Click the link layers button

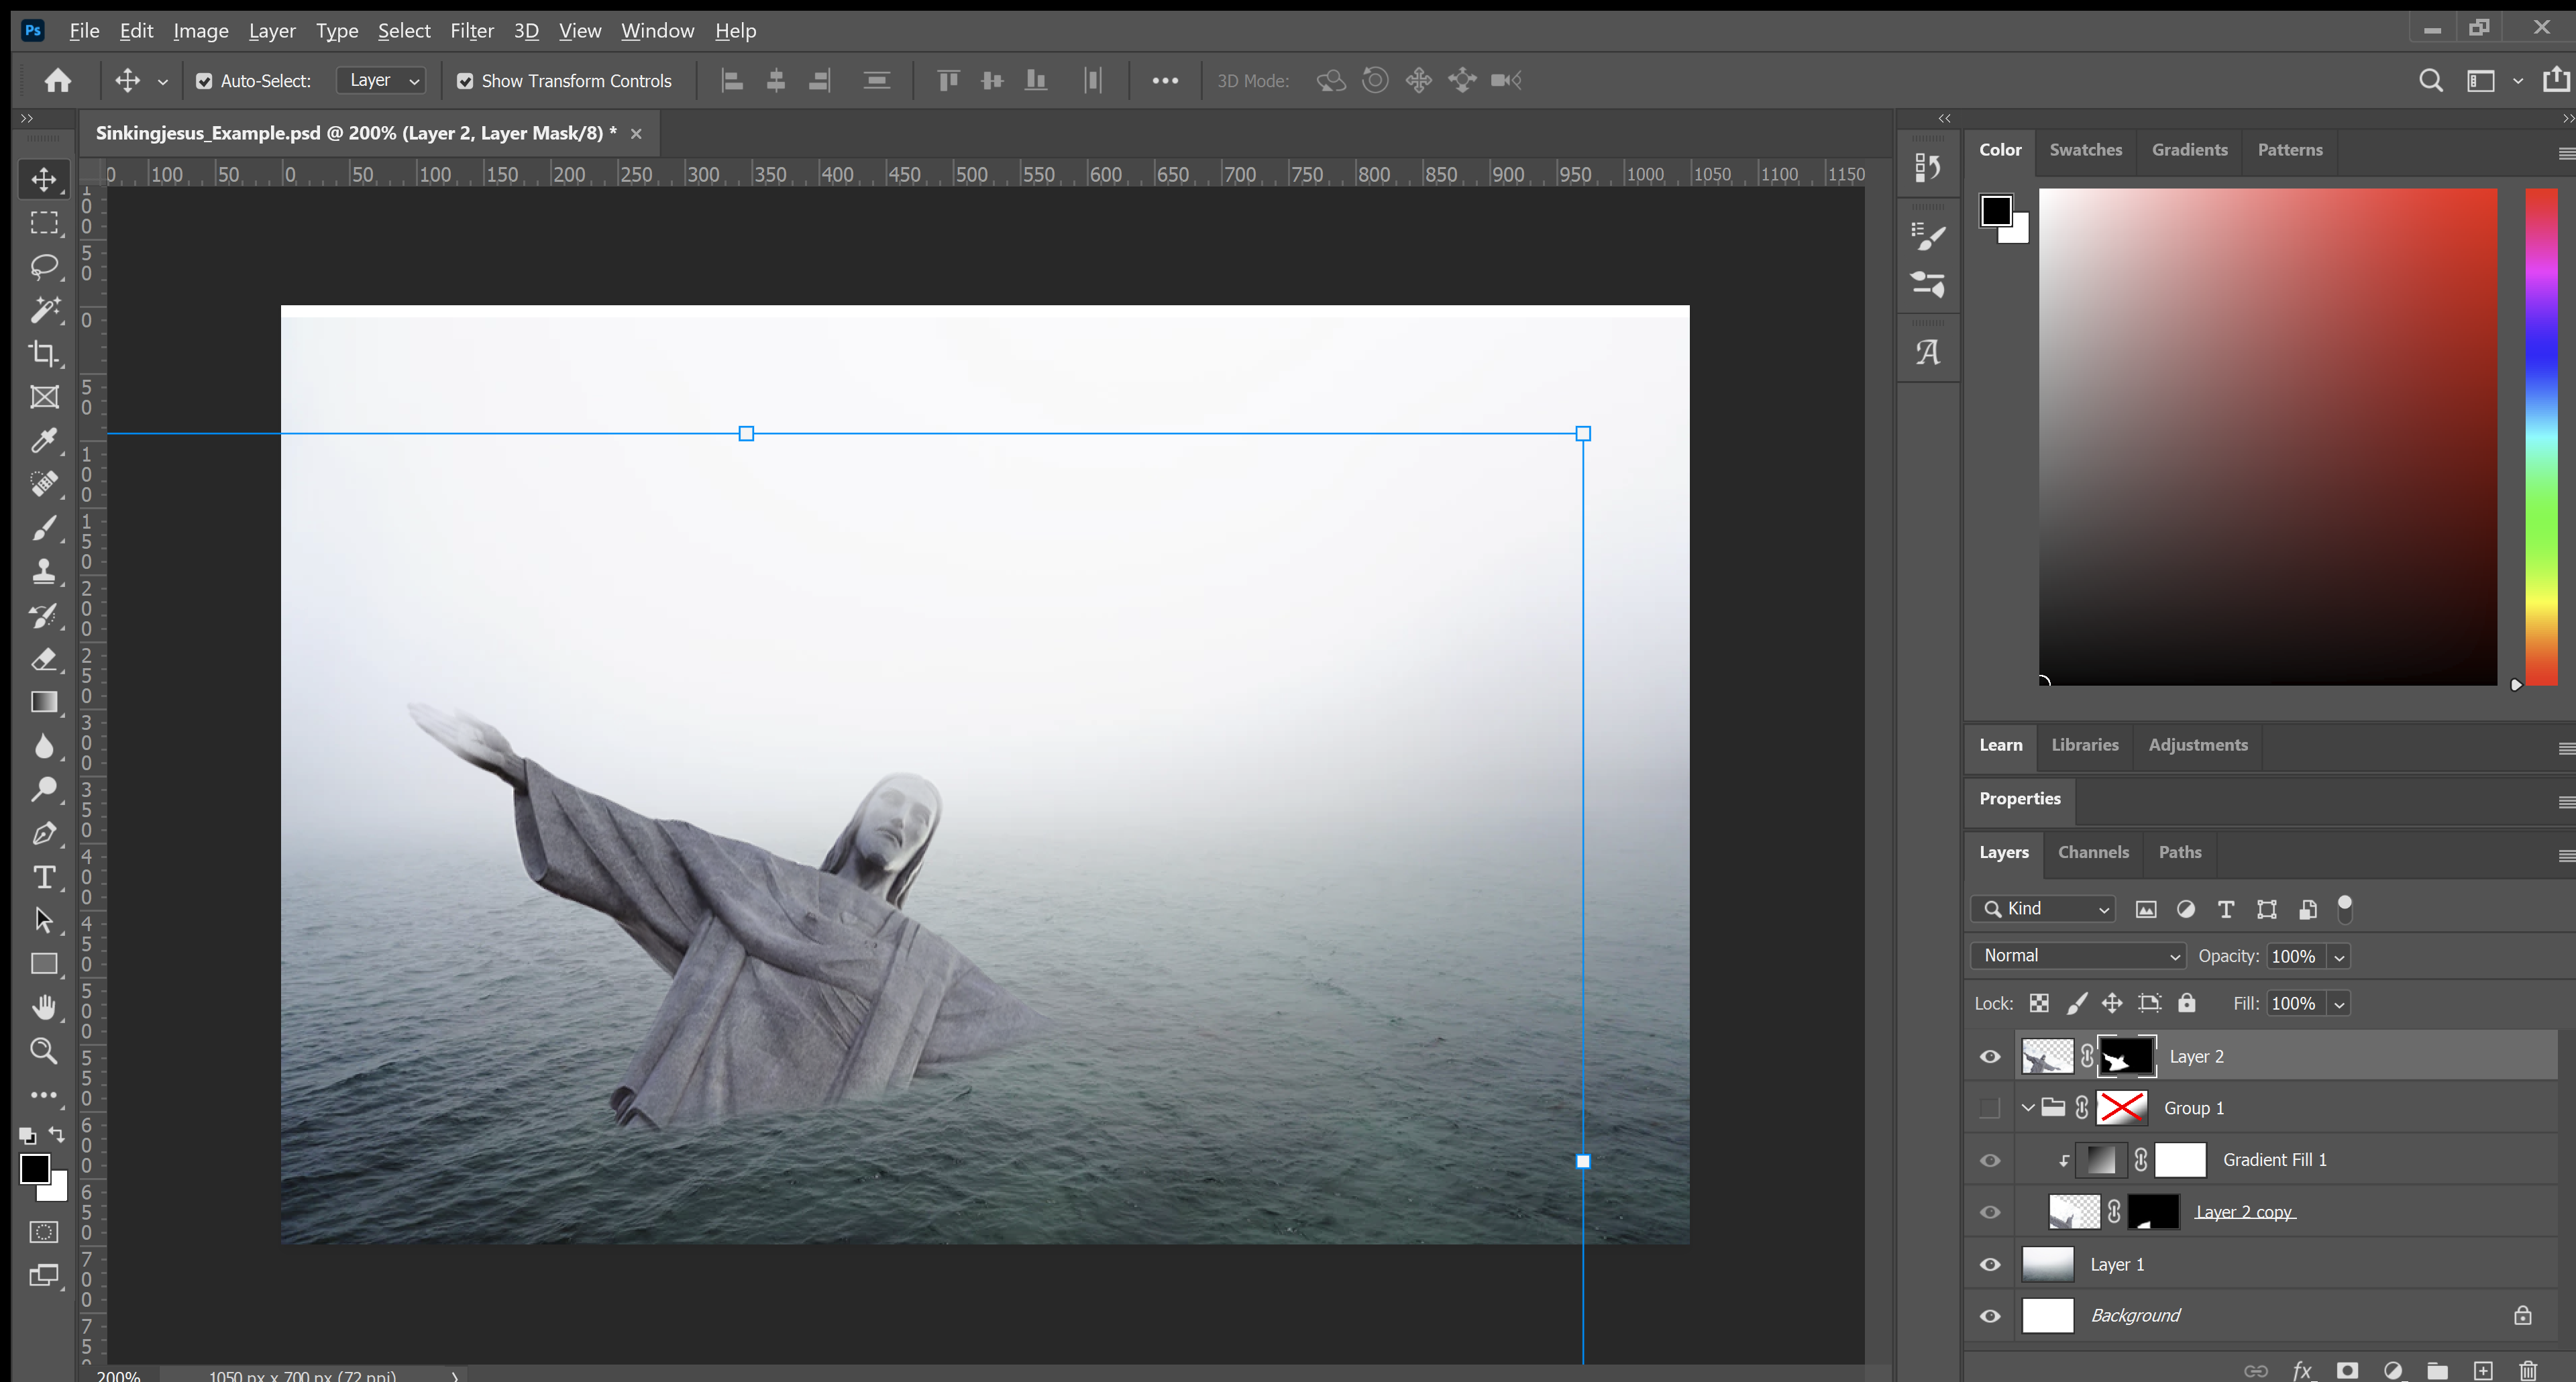[x=2256, y=1370]
